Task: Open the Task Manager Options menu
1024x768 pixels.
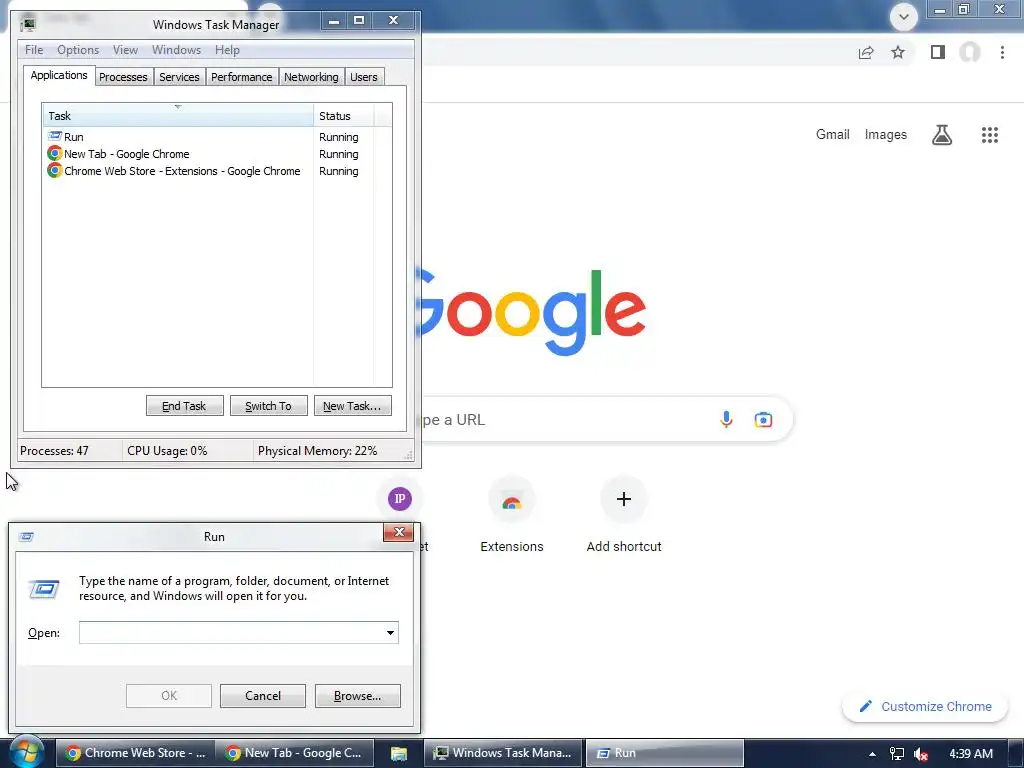Action: tap(78, 50)
